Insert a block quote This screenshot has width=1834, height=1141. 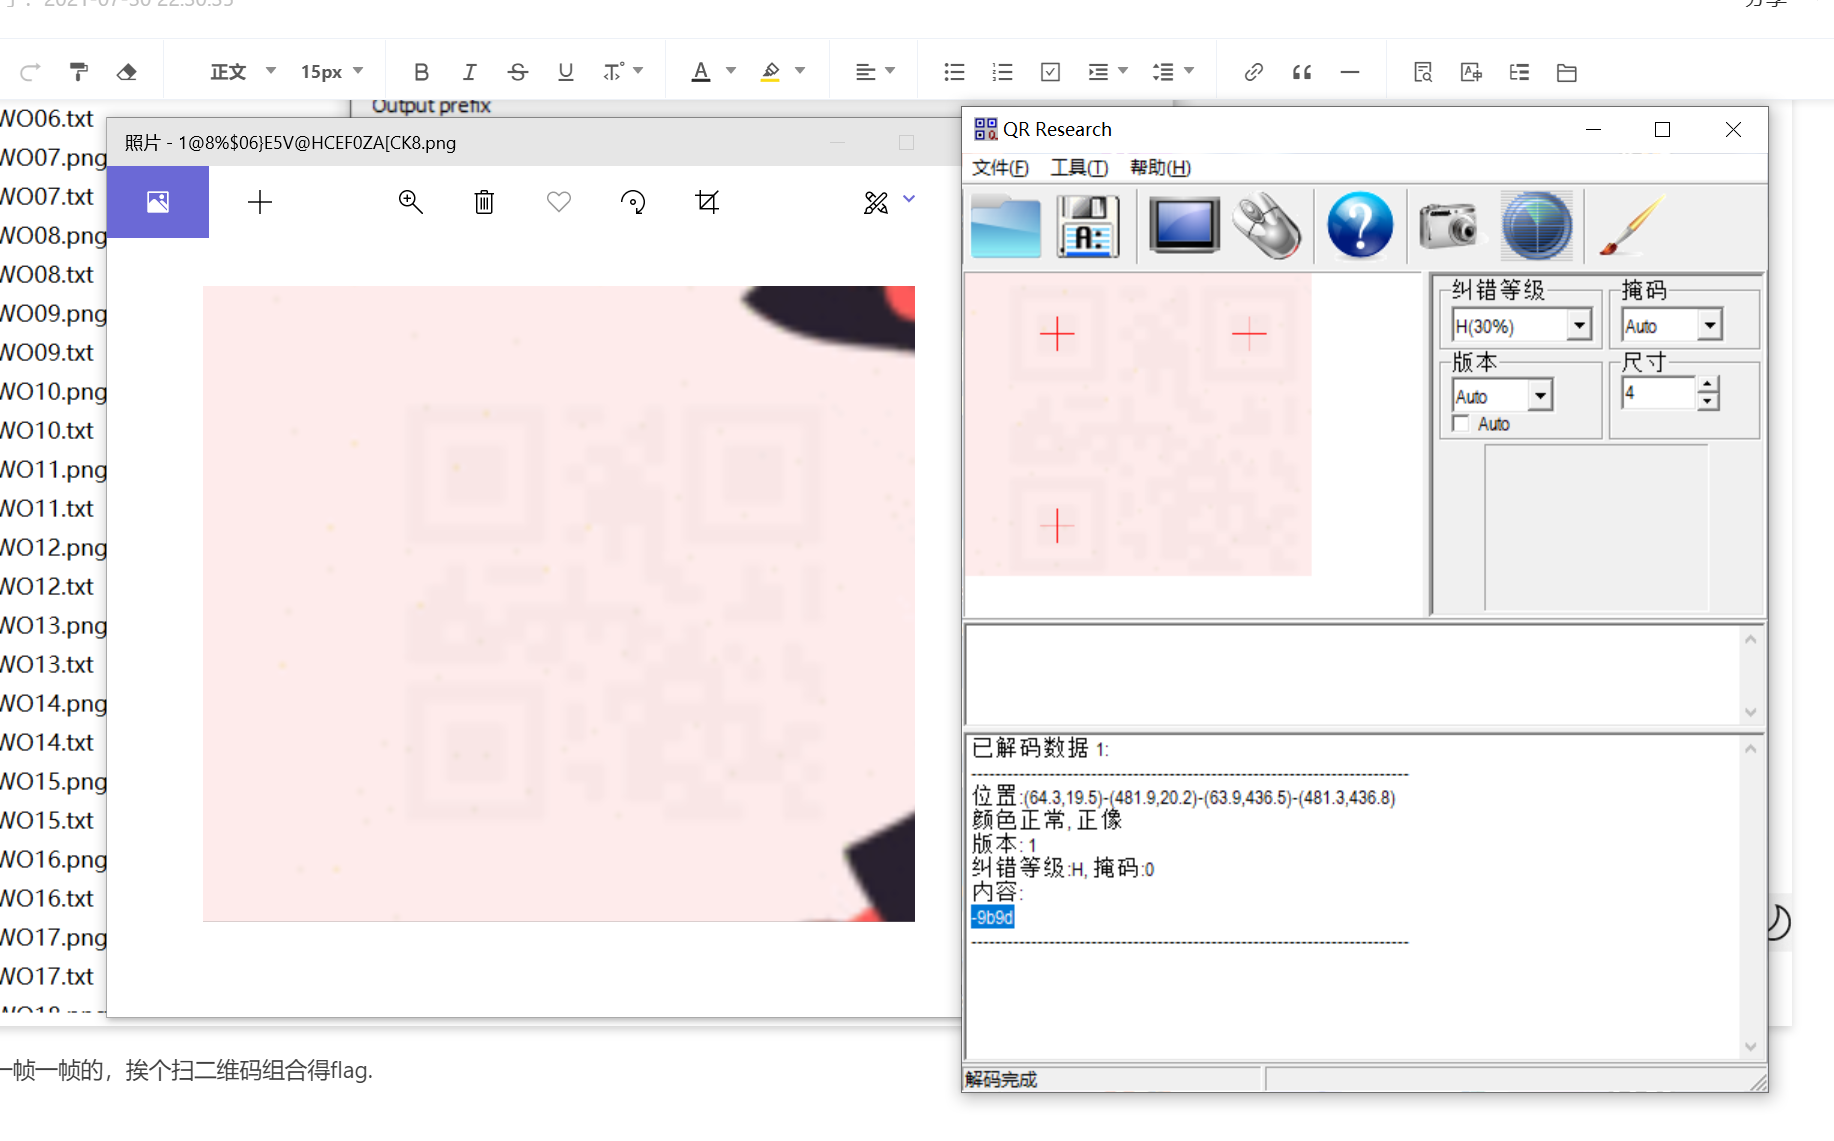(1301, 72)
